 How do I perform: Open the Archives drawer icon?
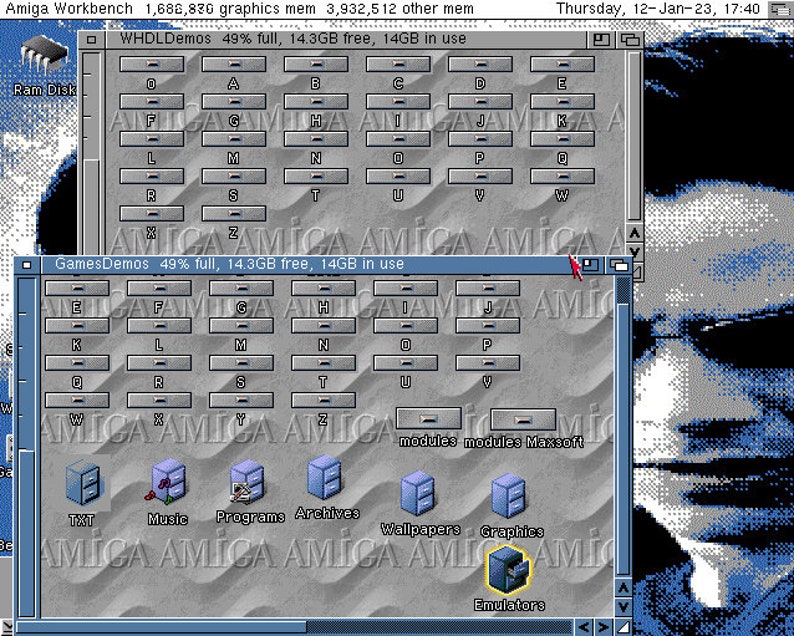(x=325, y=478)
